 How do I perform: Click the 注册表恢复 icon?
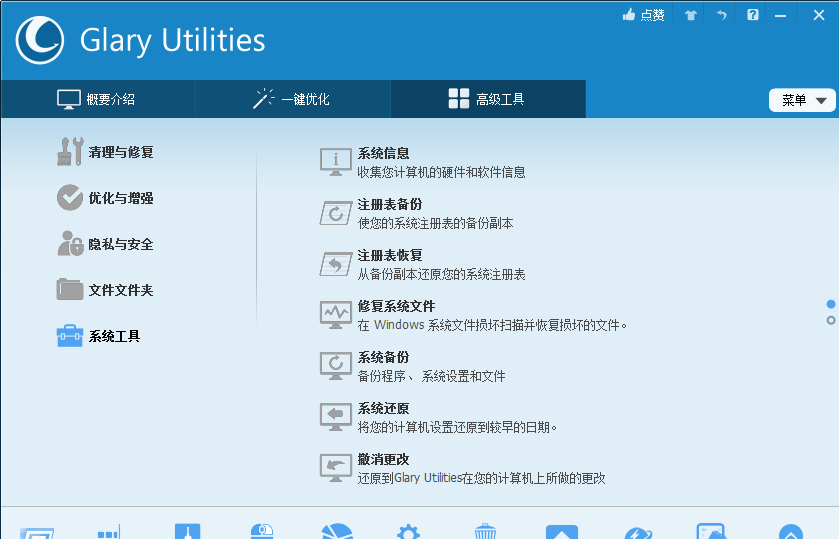(335, 263)
